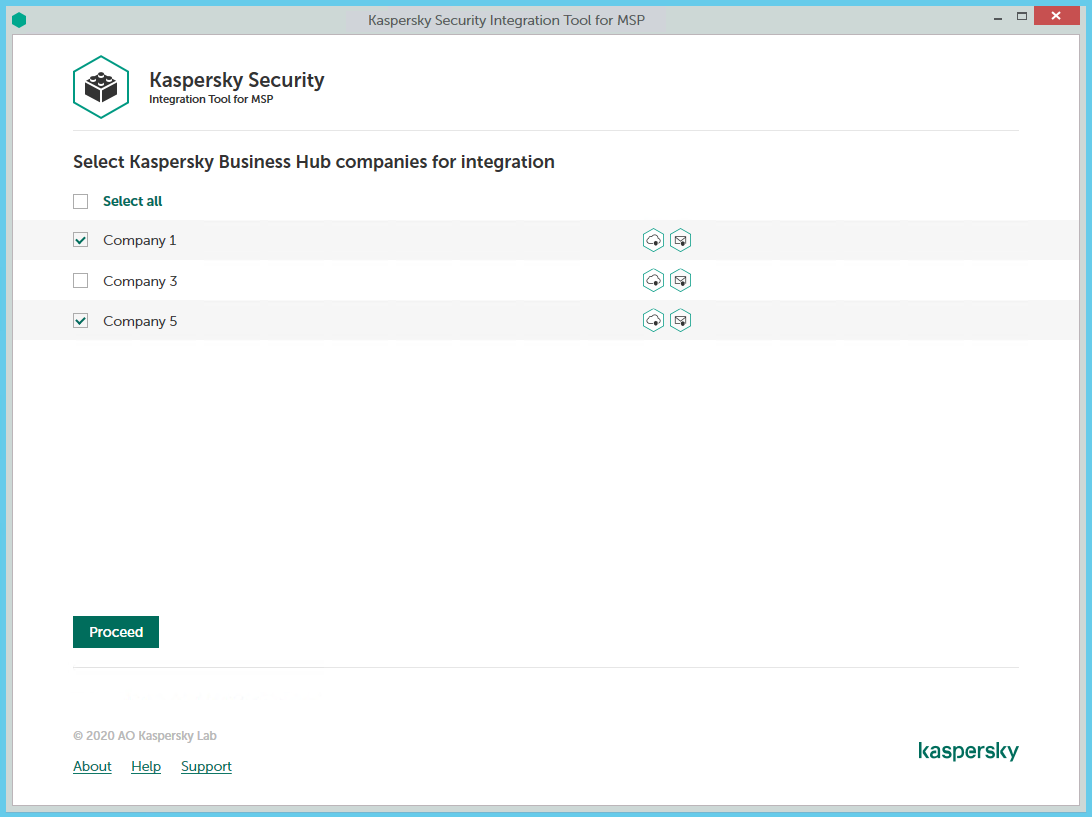1092x817 pixels.
Task: Follow the Support link
Action: [x=206, y=766]
